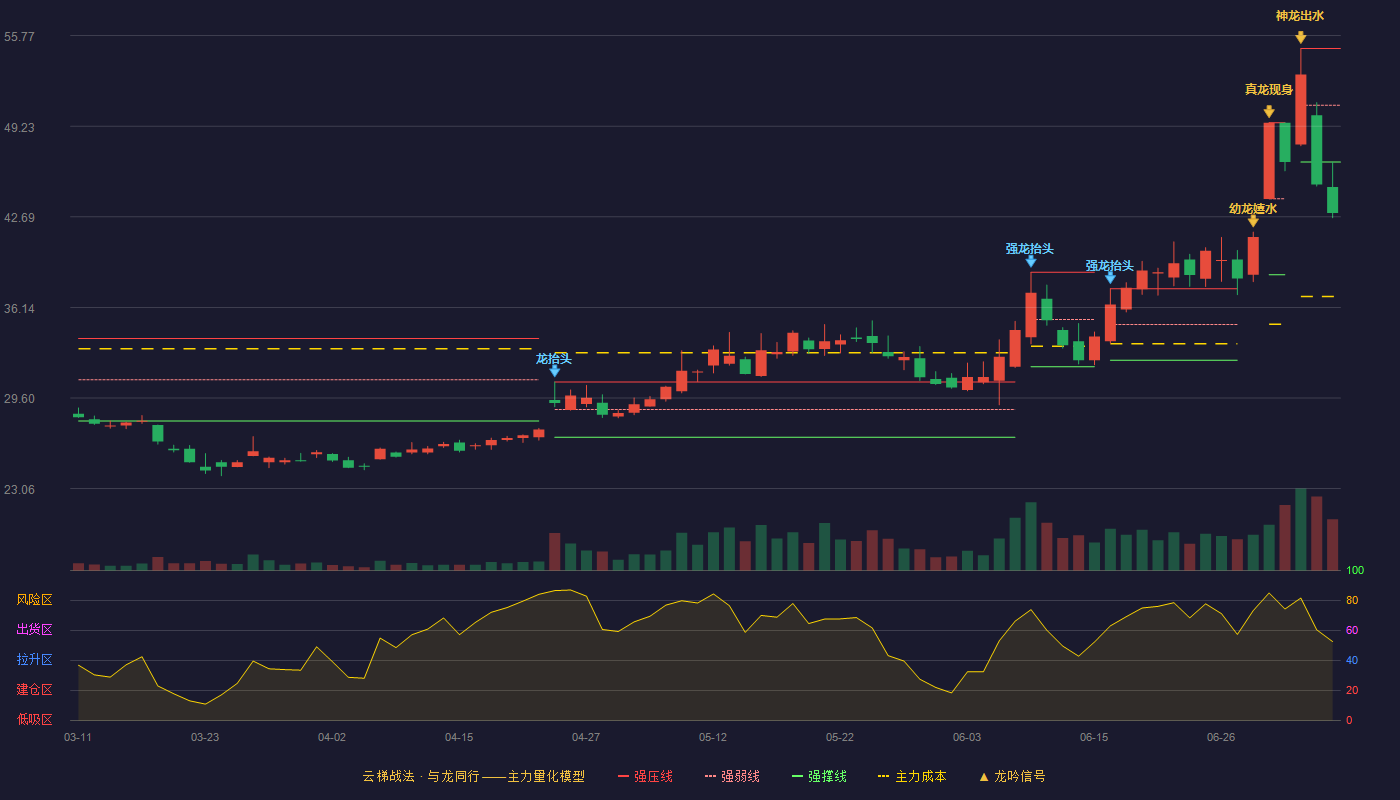Click the 05-22 date label
The width and height of the screenshot is (1400, 800).
coord(840,737)
